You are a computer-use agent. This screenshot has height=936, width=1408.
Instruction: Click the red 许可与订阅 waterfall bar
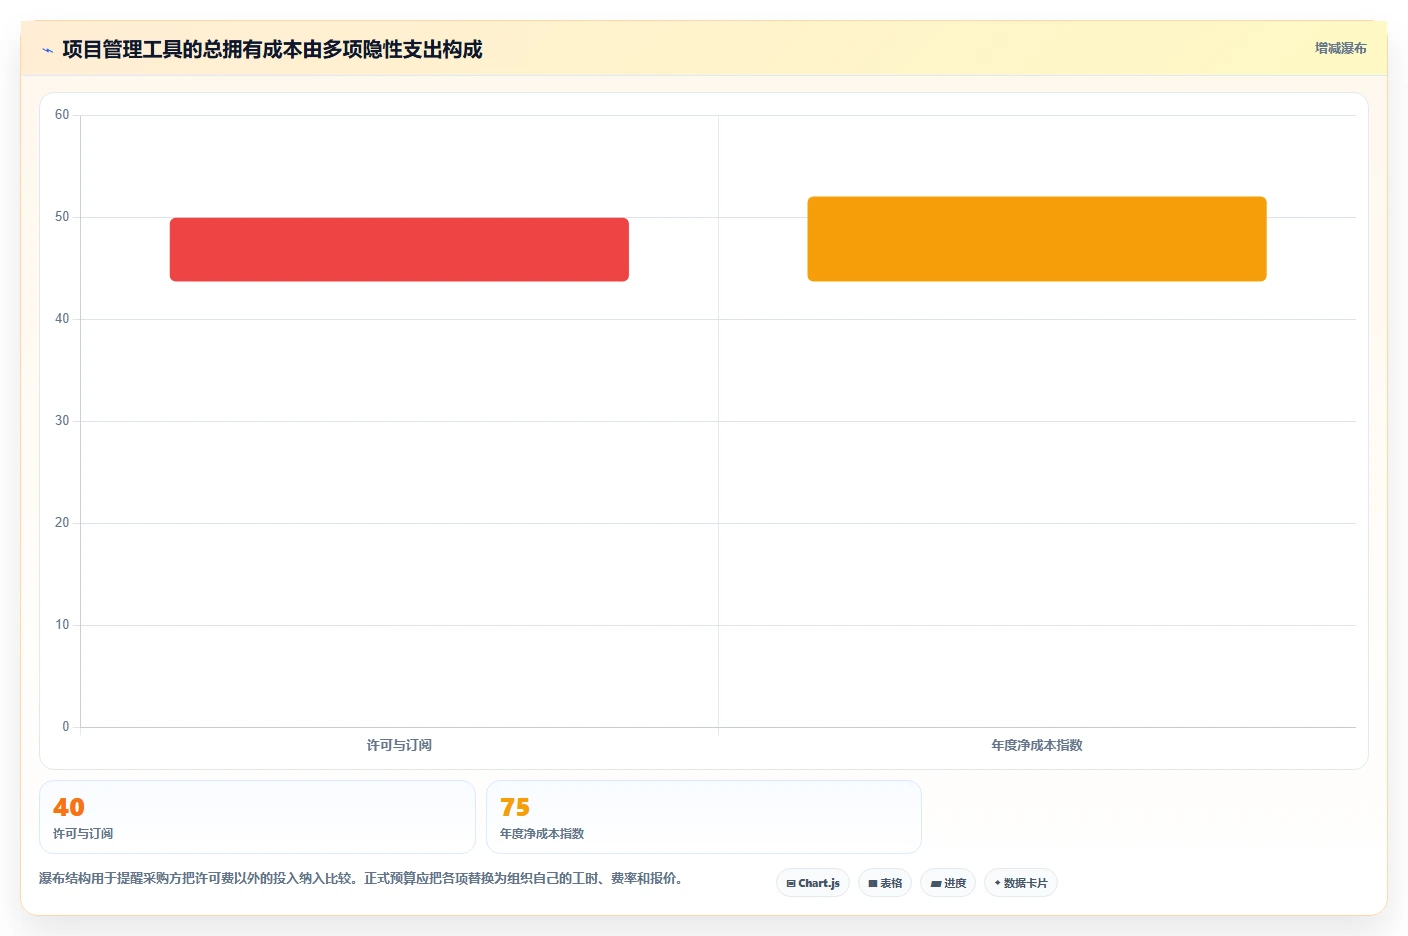coord(399,249)
